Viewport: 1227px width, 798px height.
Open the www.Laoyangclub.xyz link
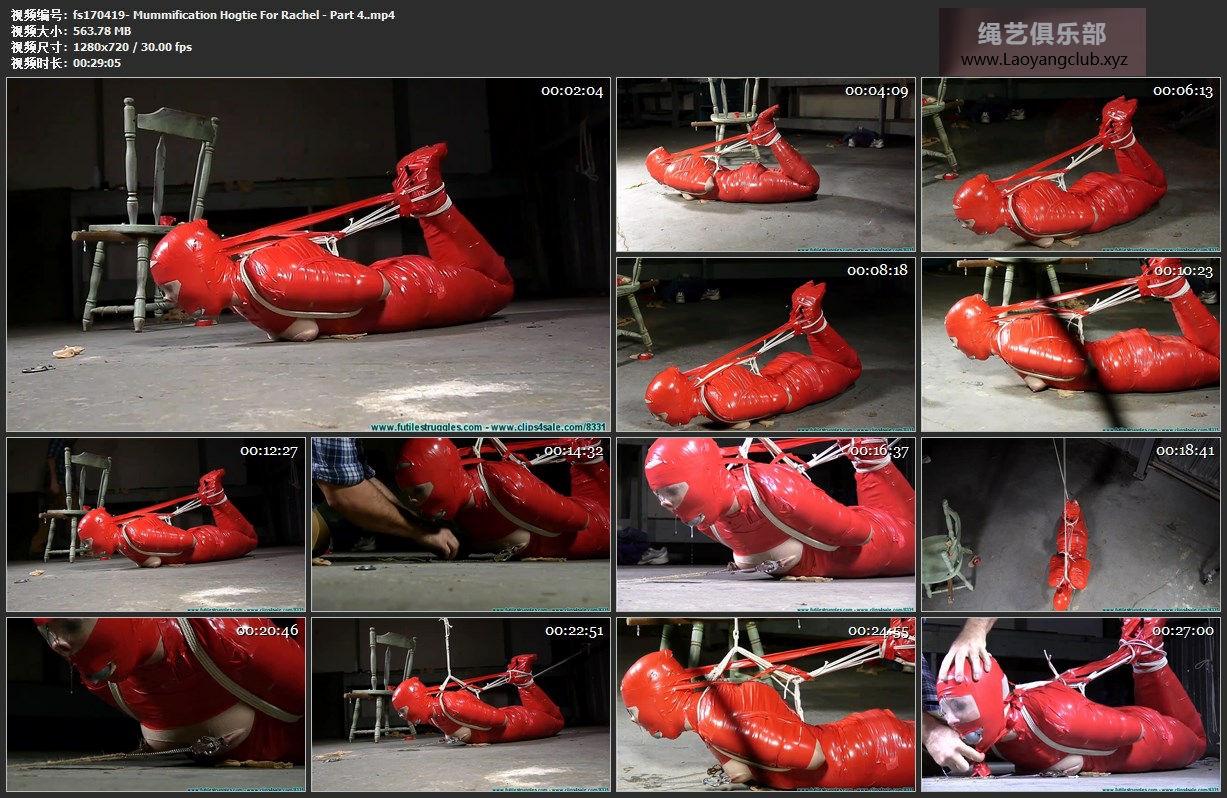point(1043,60)
